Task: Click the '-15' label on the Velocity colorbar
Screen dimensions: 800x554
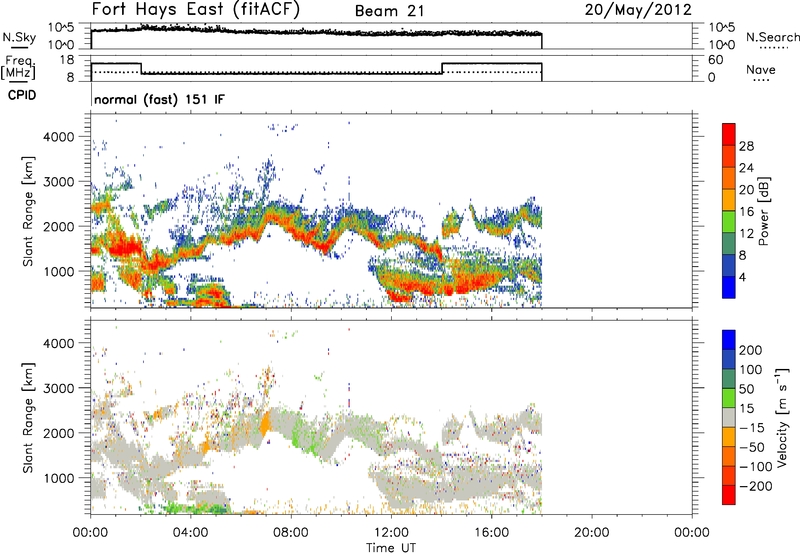Action: [752, 428]
